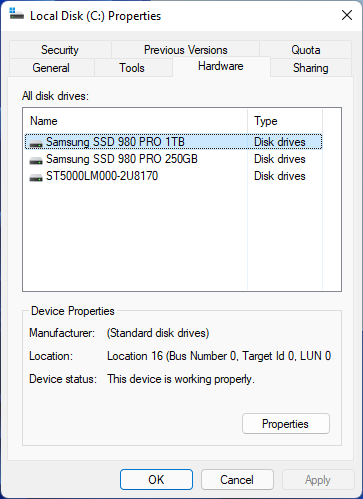
Task: Confirm with the OK button
Action: tap(156, 480)
